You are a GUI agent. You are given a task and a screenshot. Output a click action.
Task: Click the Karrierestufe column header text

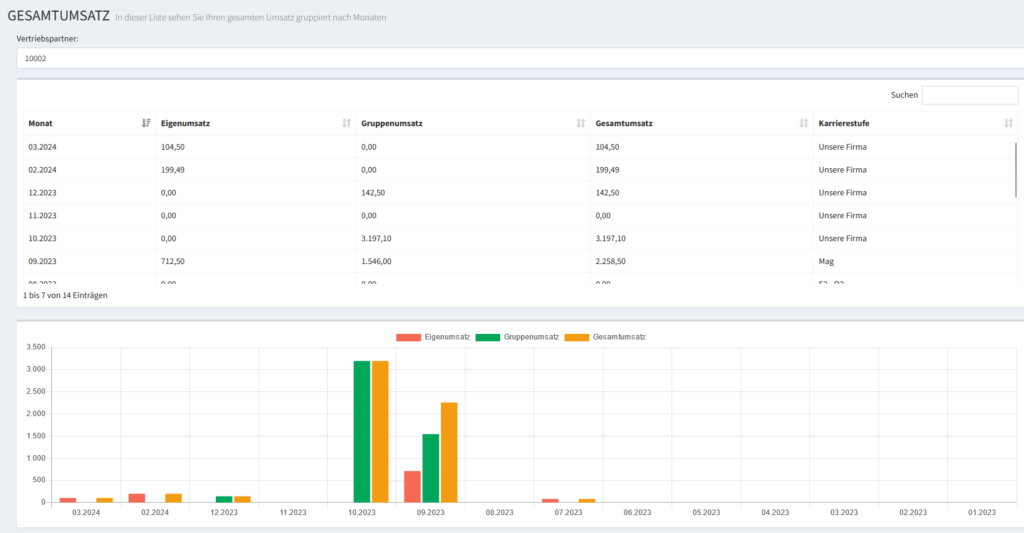click(x=845, y=123)
